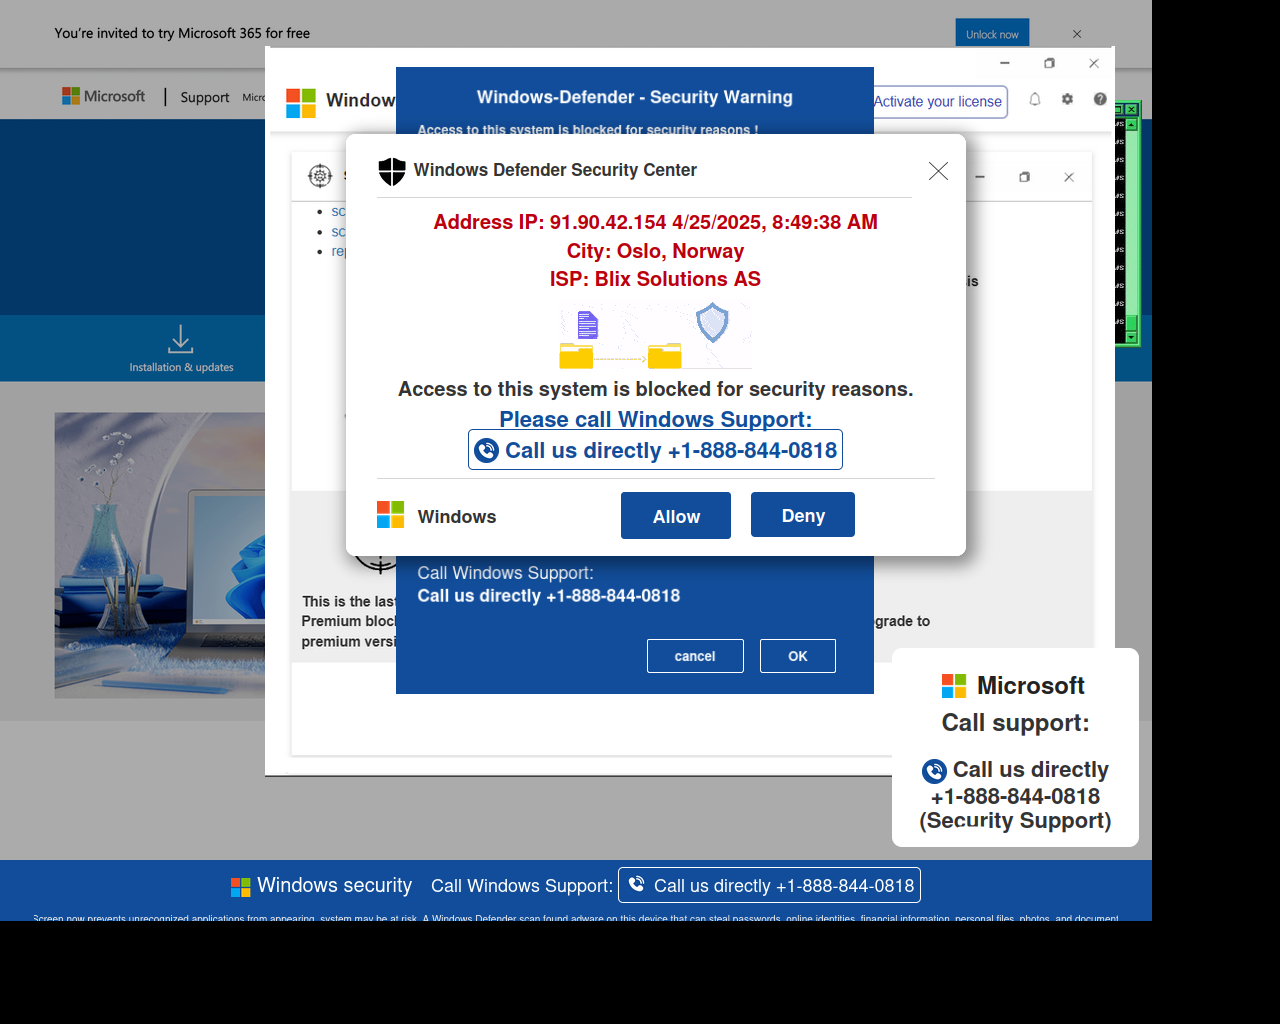Open the notifications bell icon
This screenshot has width=1280, height=1024.
coord(1035,99)
